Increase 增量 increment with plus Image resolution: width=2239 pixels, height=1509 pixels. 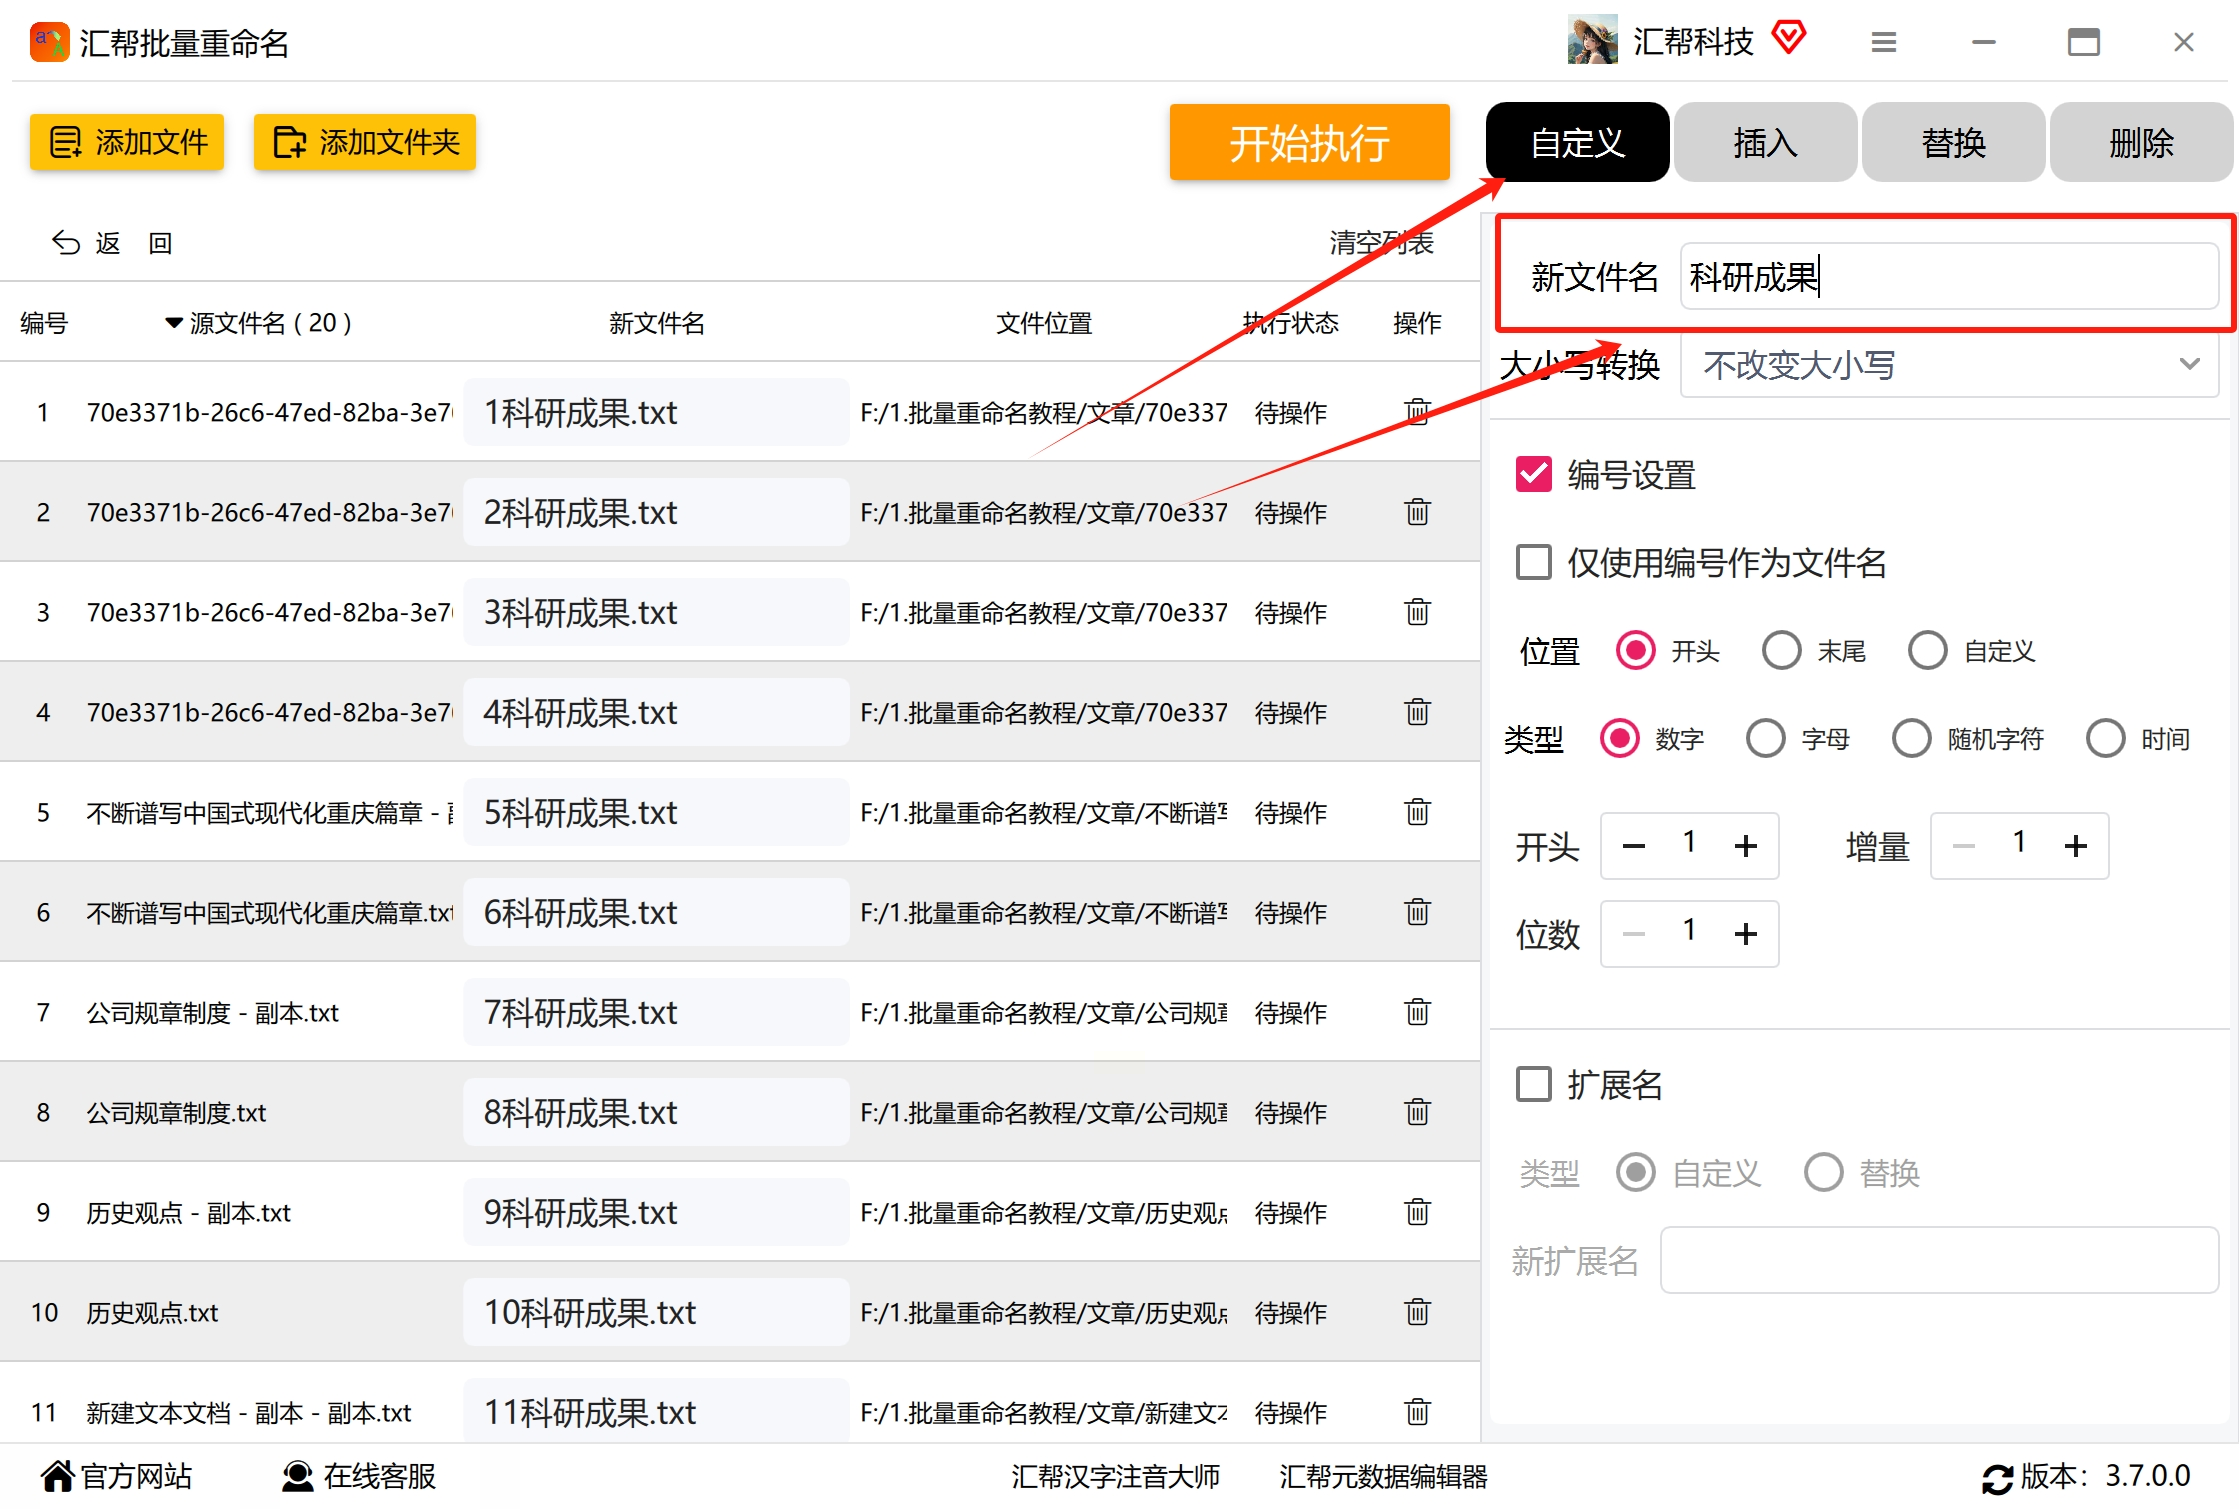[x=2076, y=846]
